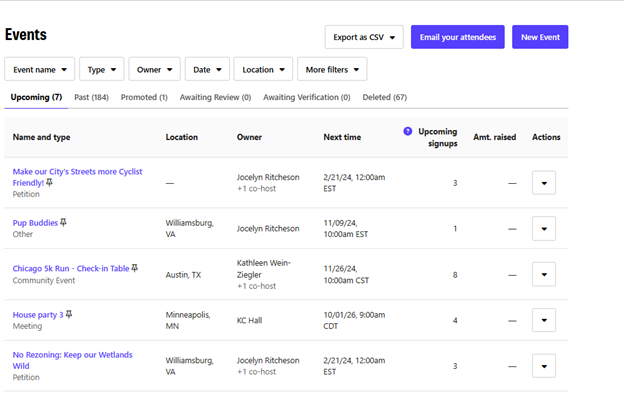
Task: Click pin icon next to Pup Buddies
Action: (x=63, y=222)
